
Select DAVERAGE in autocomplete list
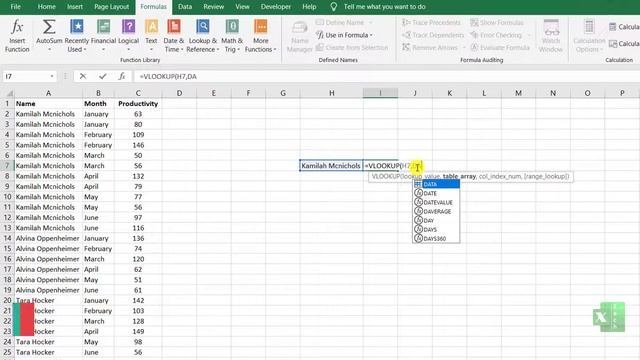pos(436,211)
